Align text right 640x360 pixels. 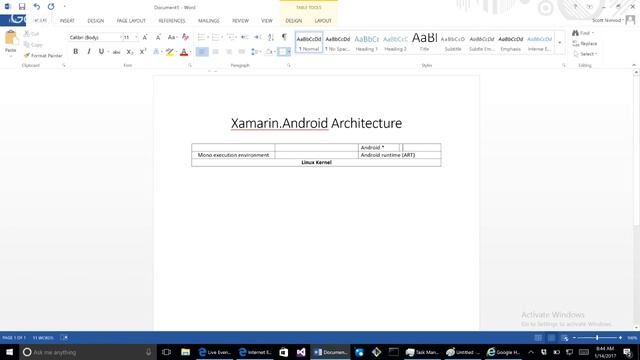tap(229, 52)
